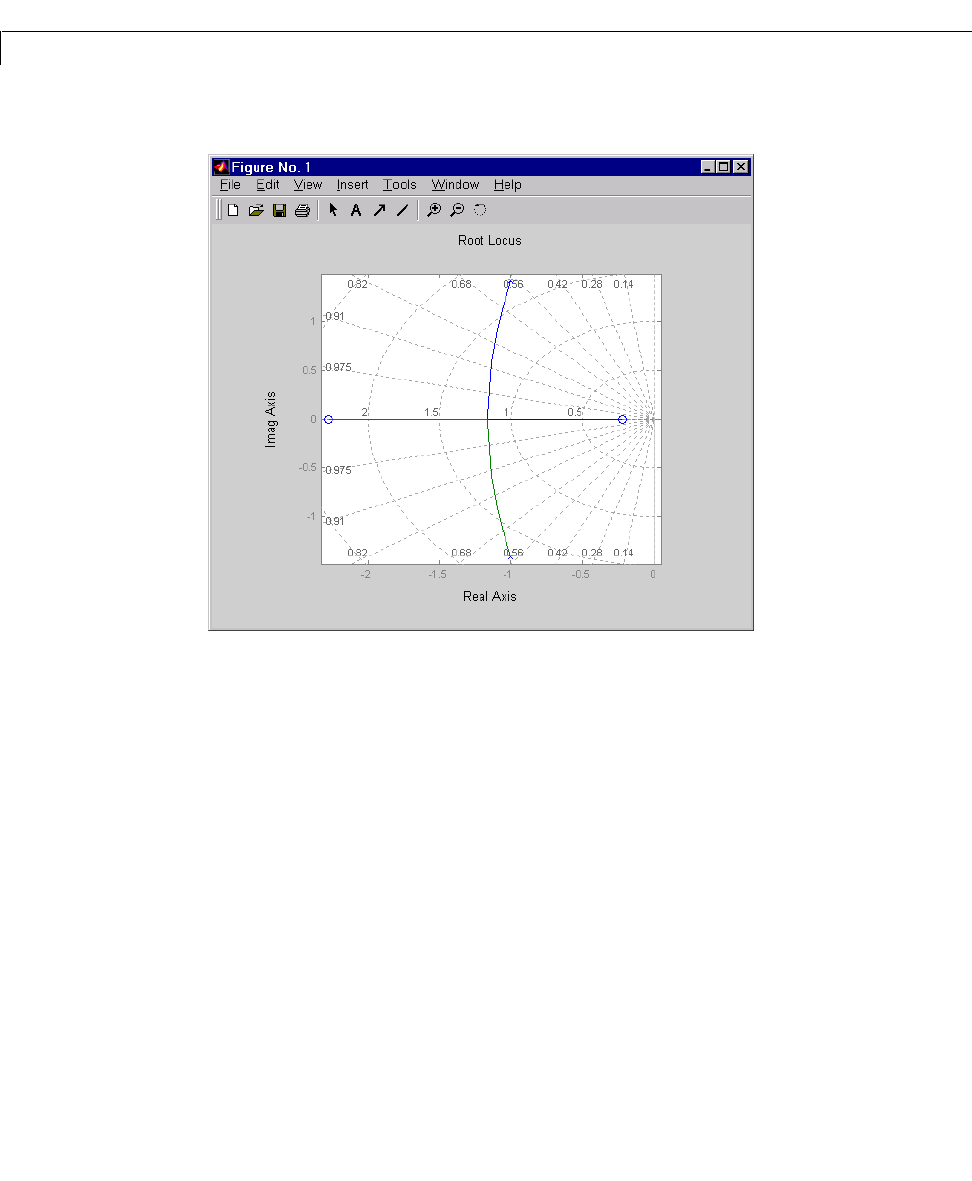Image resolution: width=972 pixels, height=1181 pixels.
Task: Activate the Rotate 3D tool
Action: coord(480,210)
